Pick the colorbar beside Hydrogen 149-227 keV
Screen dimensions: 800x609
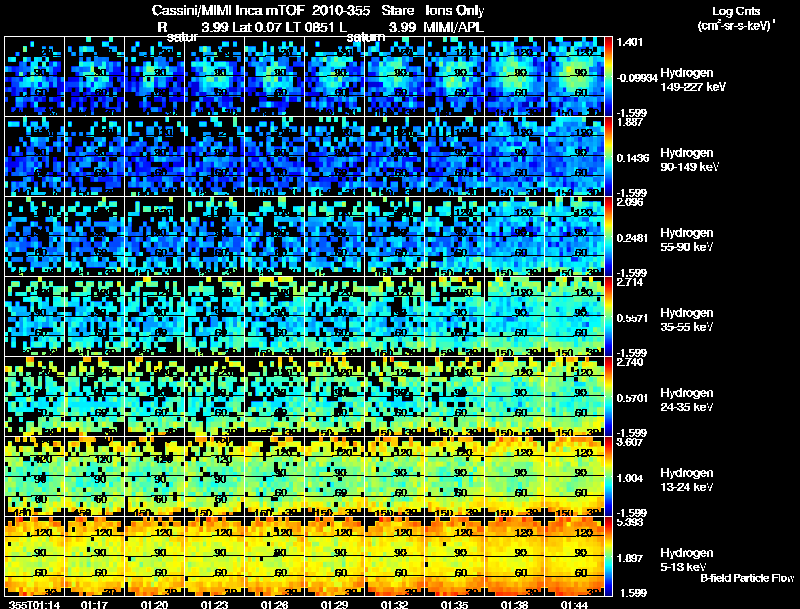(x=608, y=76)
